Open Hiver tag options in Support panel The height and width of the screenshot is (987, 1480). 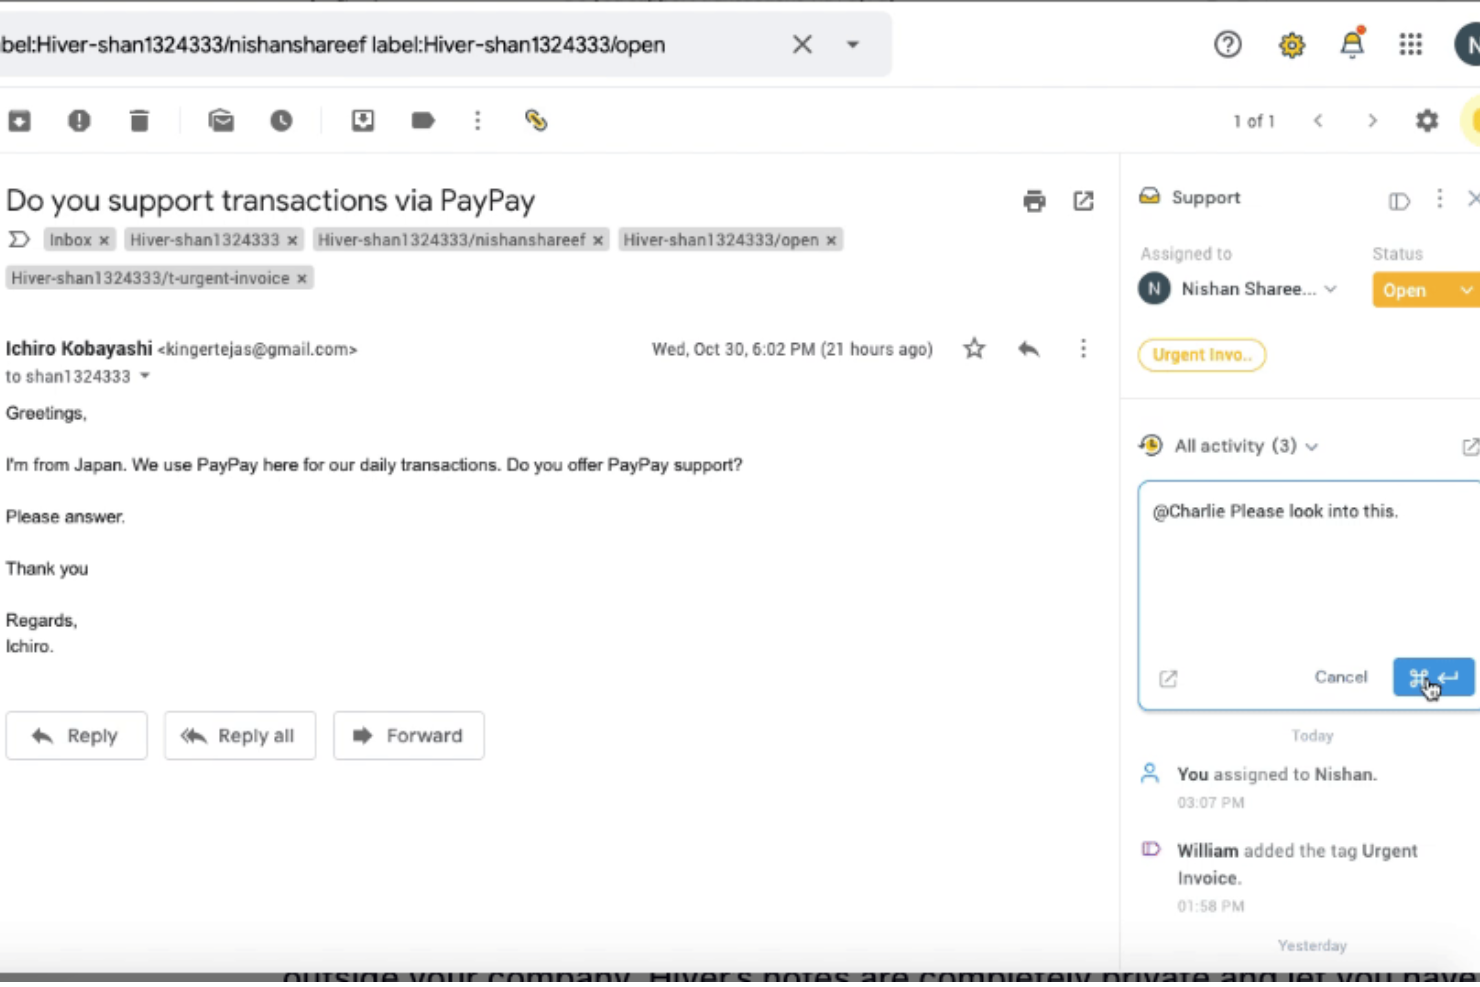[x=1397, y=200]
